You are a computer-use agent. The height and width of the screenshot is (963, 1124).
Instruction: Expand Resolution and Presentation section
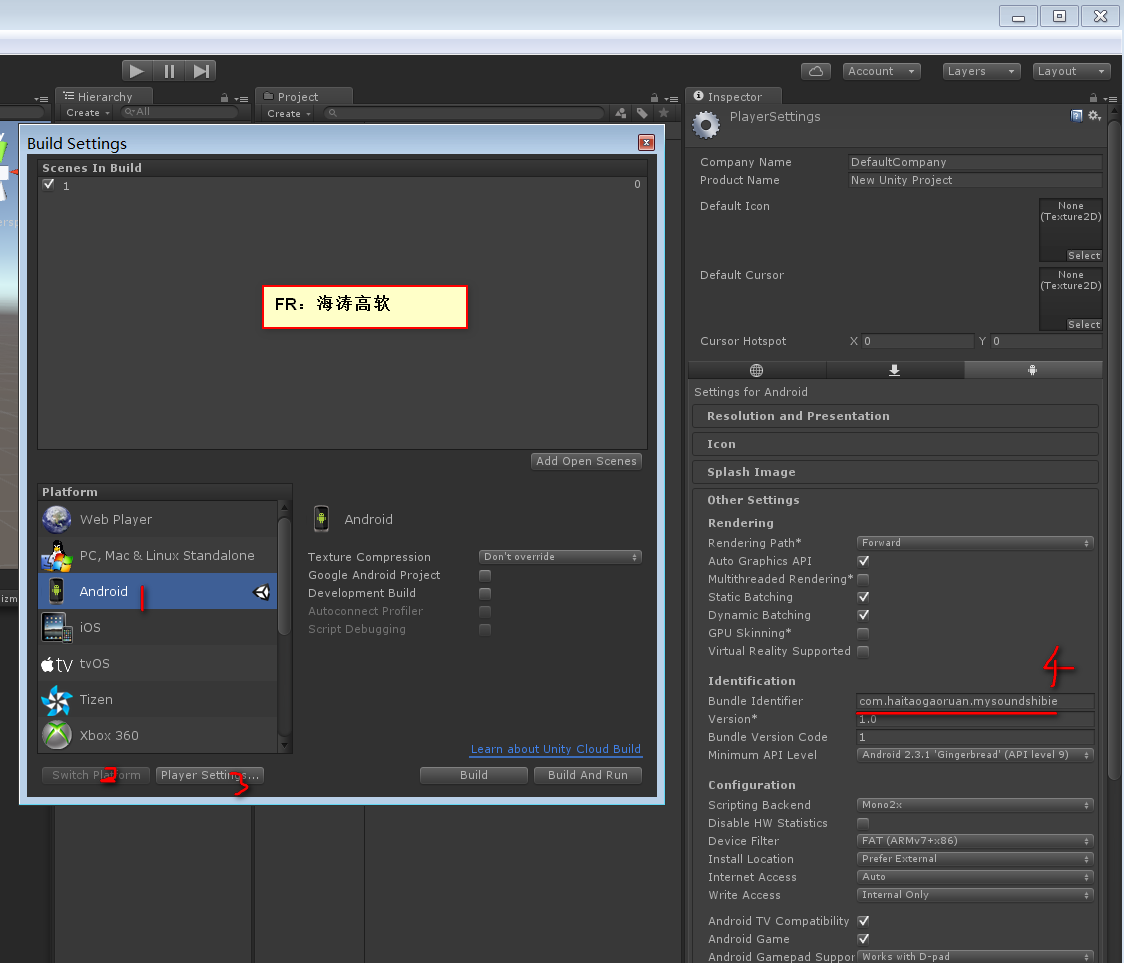(x=895, y=416)
